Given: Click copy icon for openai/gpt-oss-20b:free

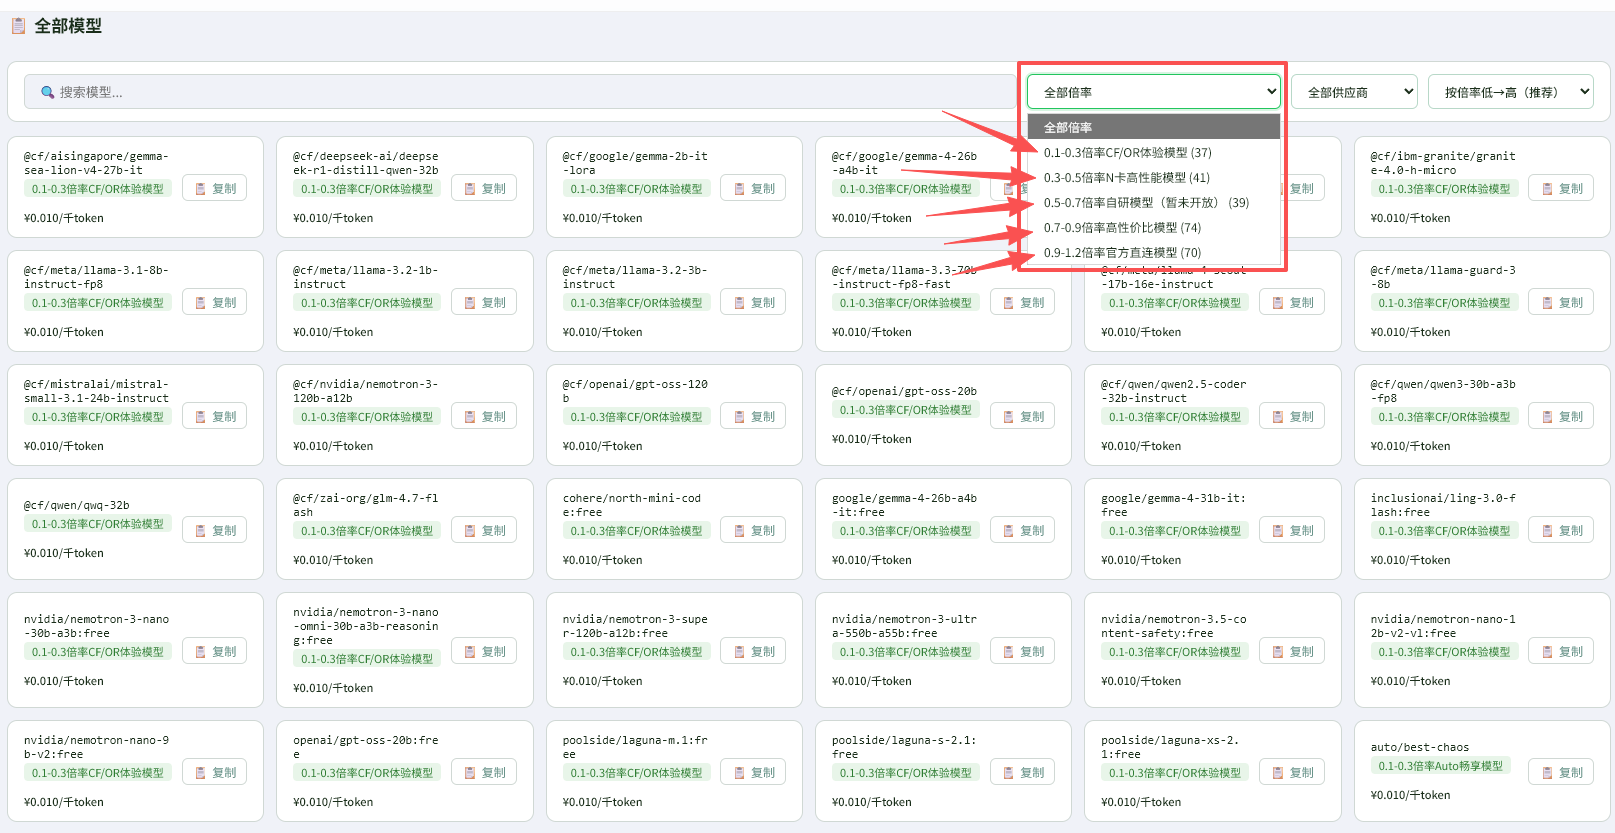Looking at the screenshot, I should click(x=470, y=773).
